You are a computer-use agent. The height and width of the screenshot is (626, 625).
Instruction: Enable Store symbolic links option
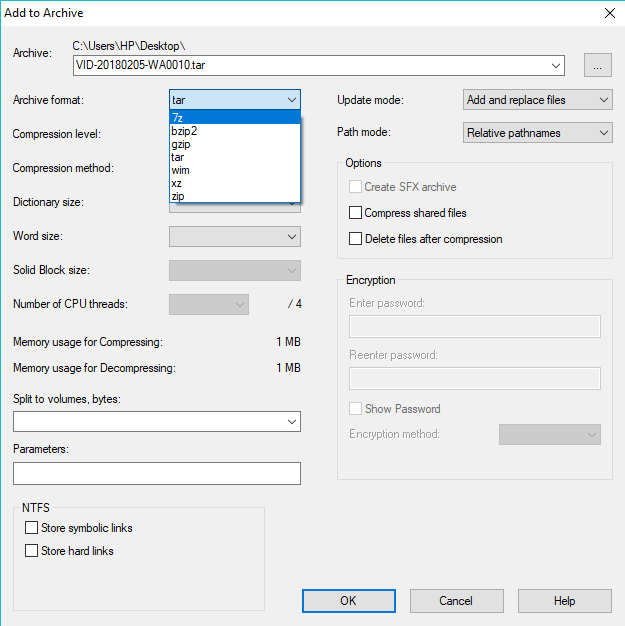[32, 528]
